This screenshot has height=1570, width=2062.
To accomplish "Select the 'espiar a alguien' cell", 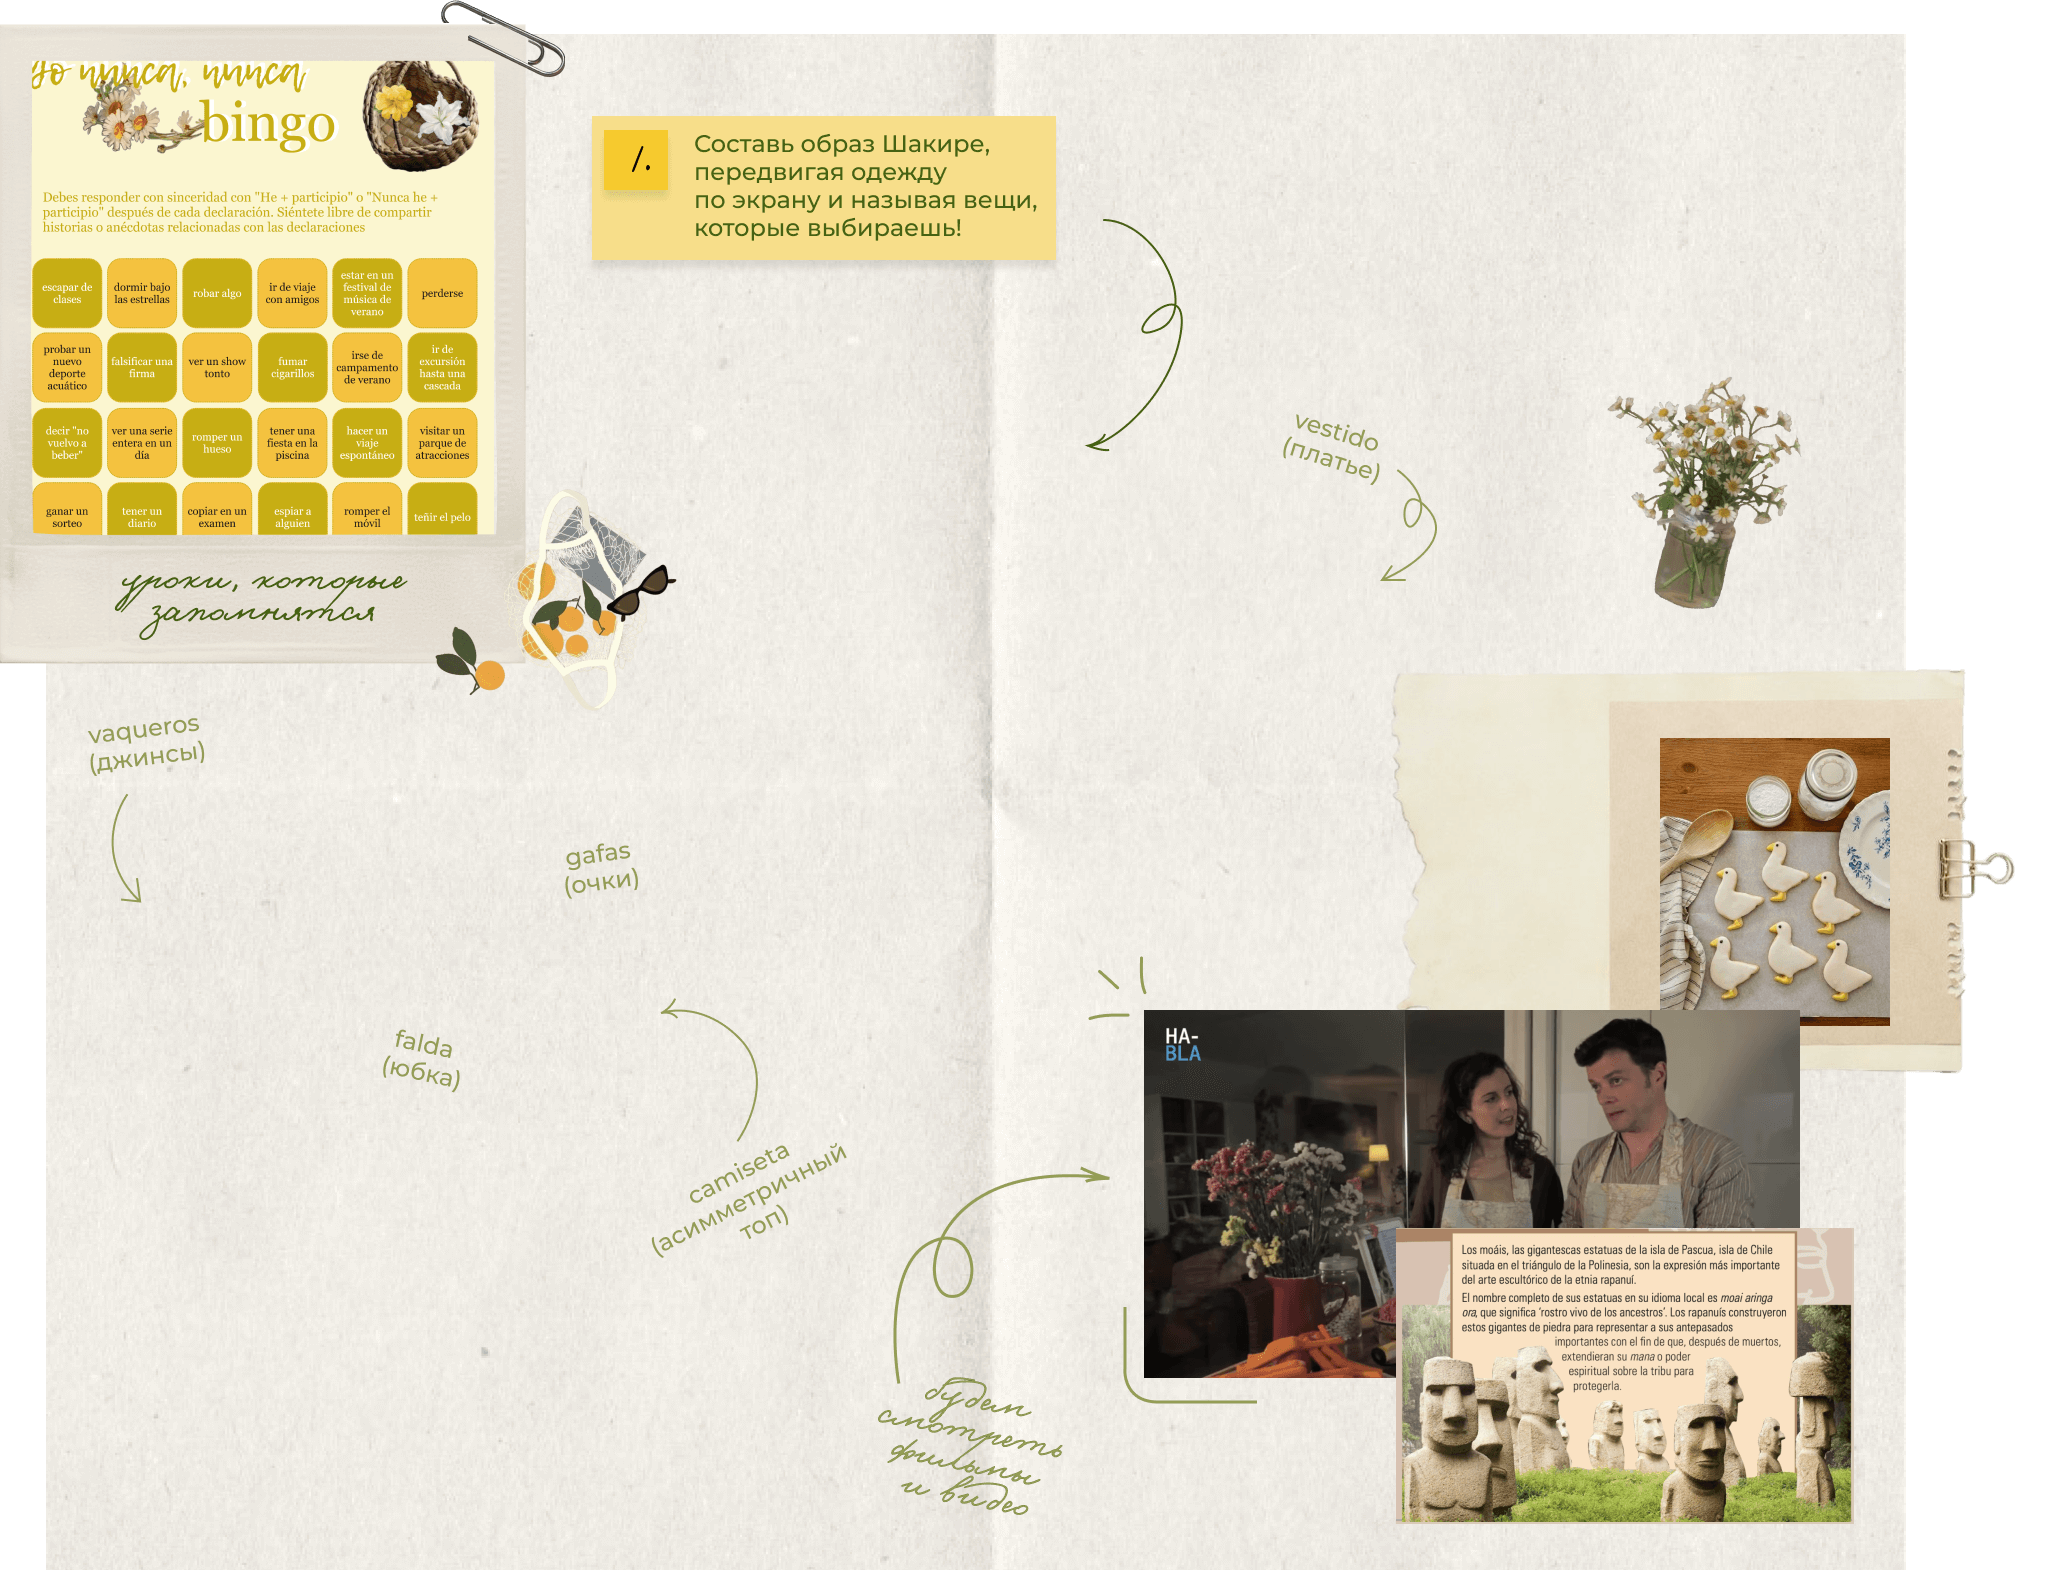I will pos(292,509).
